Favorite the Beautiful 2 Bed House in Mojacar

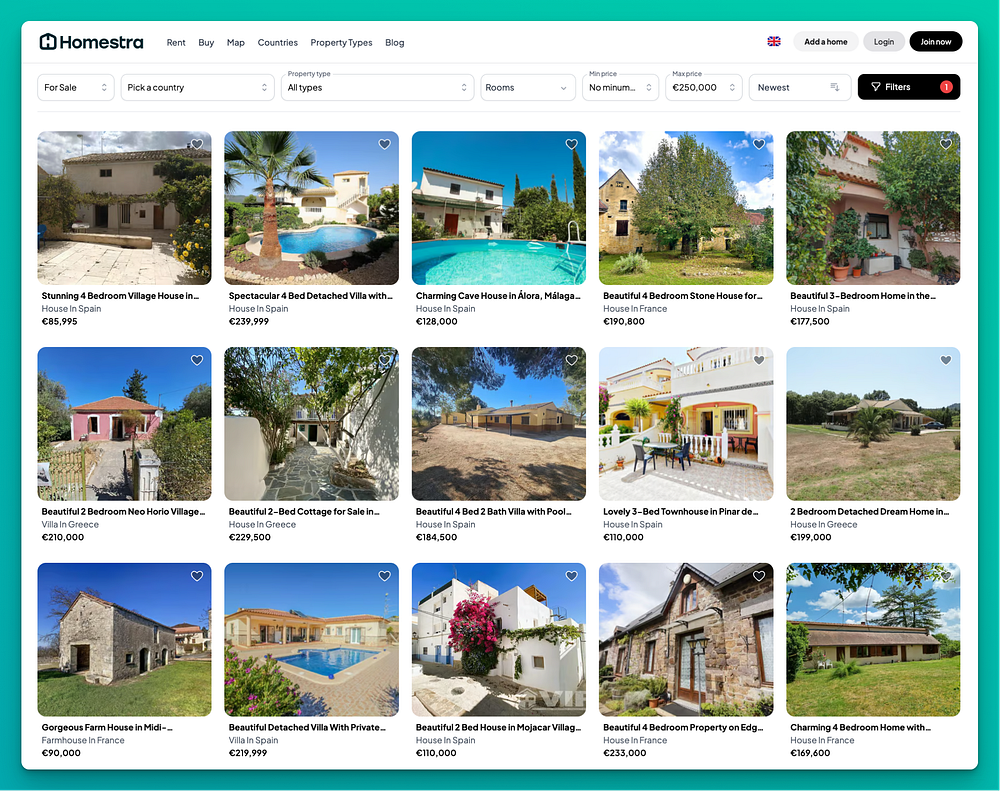[571, 576]
